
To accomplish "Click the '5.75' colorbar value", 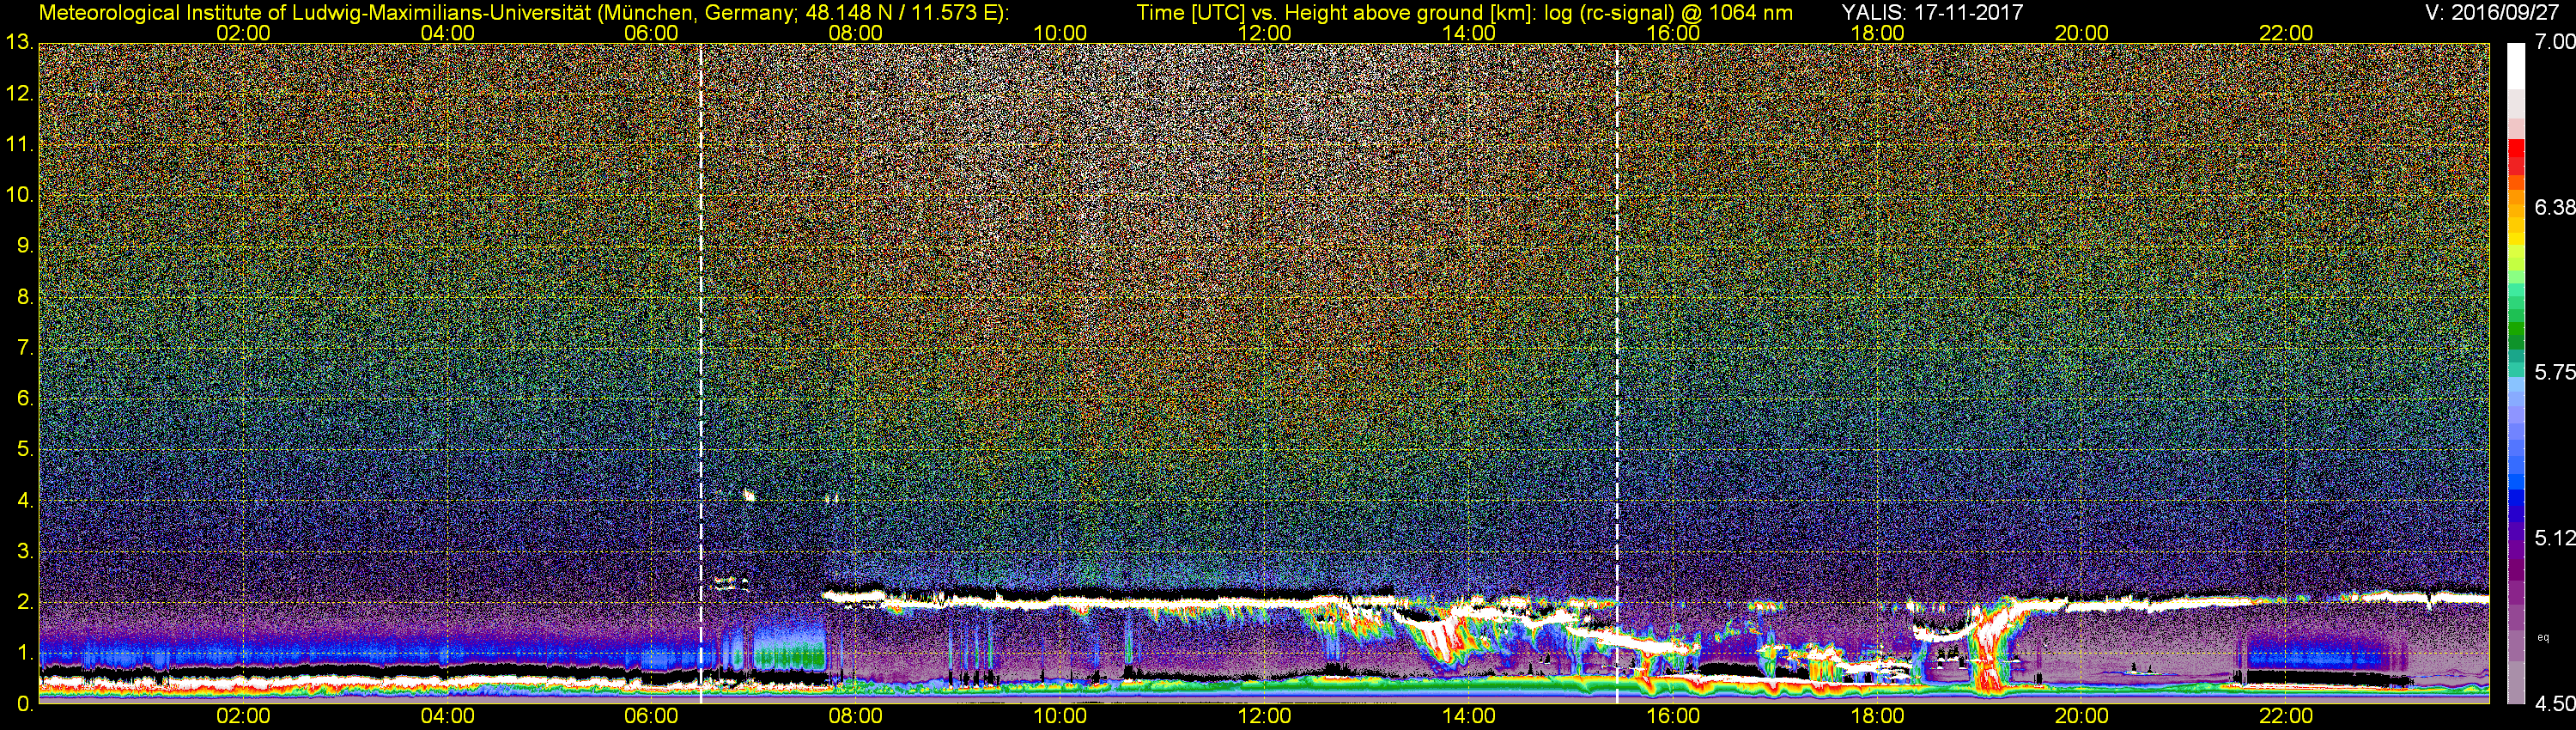I will [x=2554, y=372].
